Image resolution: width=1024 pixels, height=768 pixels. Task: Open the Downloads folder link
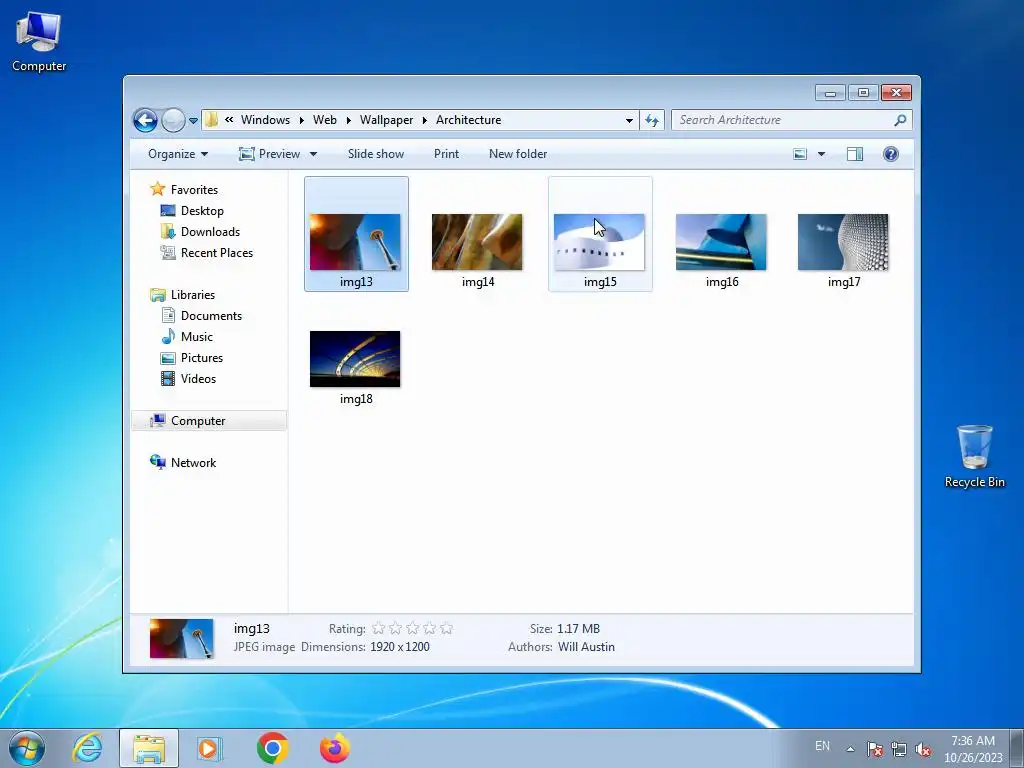[x=210, y=232]
